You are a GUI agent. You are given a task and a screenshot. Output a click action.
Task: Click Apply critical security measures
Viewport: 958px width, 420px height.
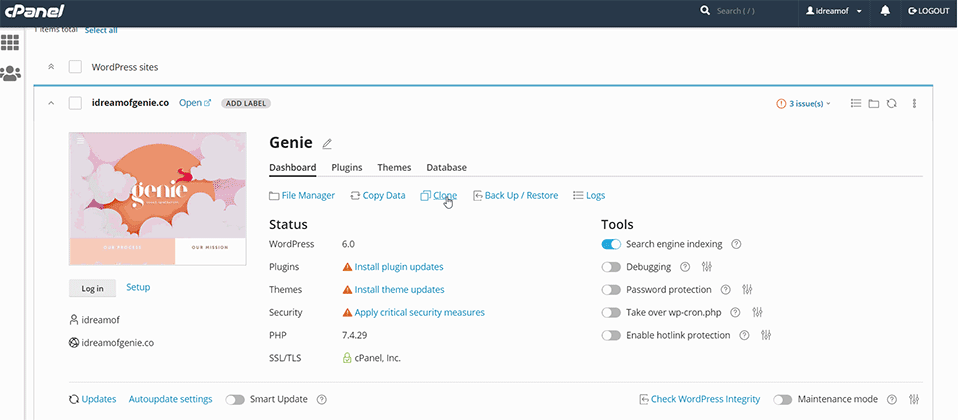420,312
